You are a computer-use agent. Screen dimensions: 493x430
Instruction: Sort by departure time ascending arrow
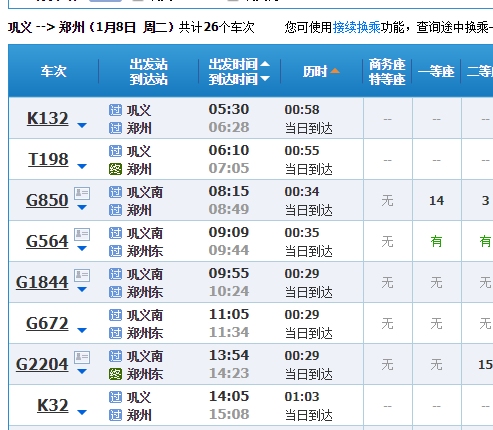[265, 64]
